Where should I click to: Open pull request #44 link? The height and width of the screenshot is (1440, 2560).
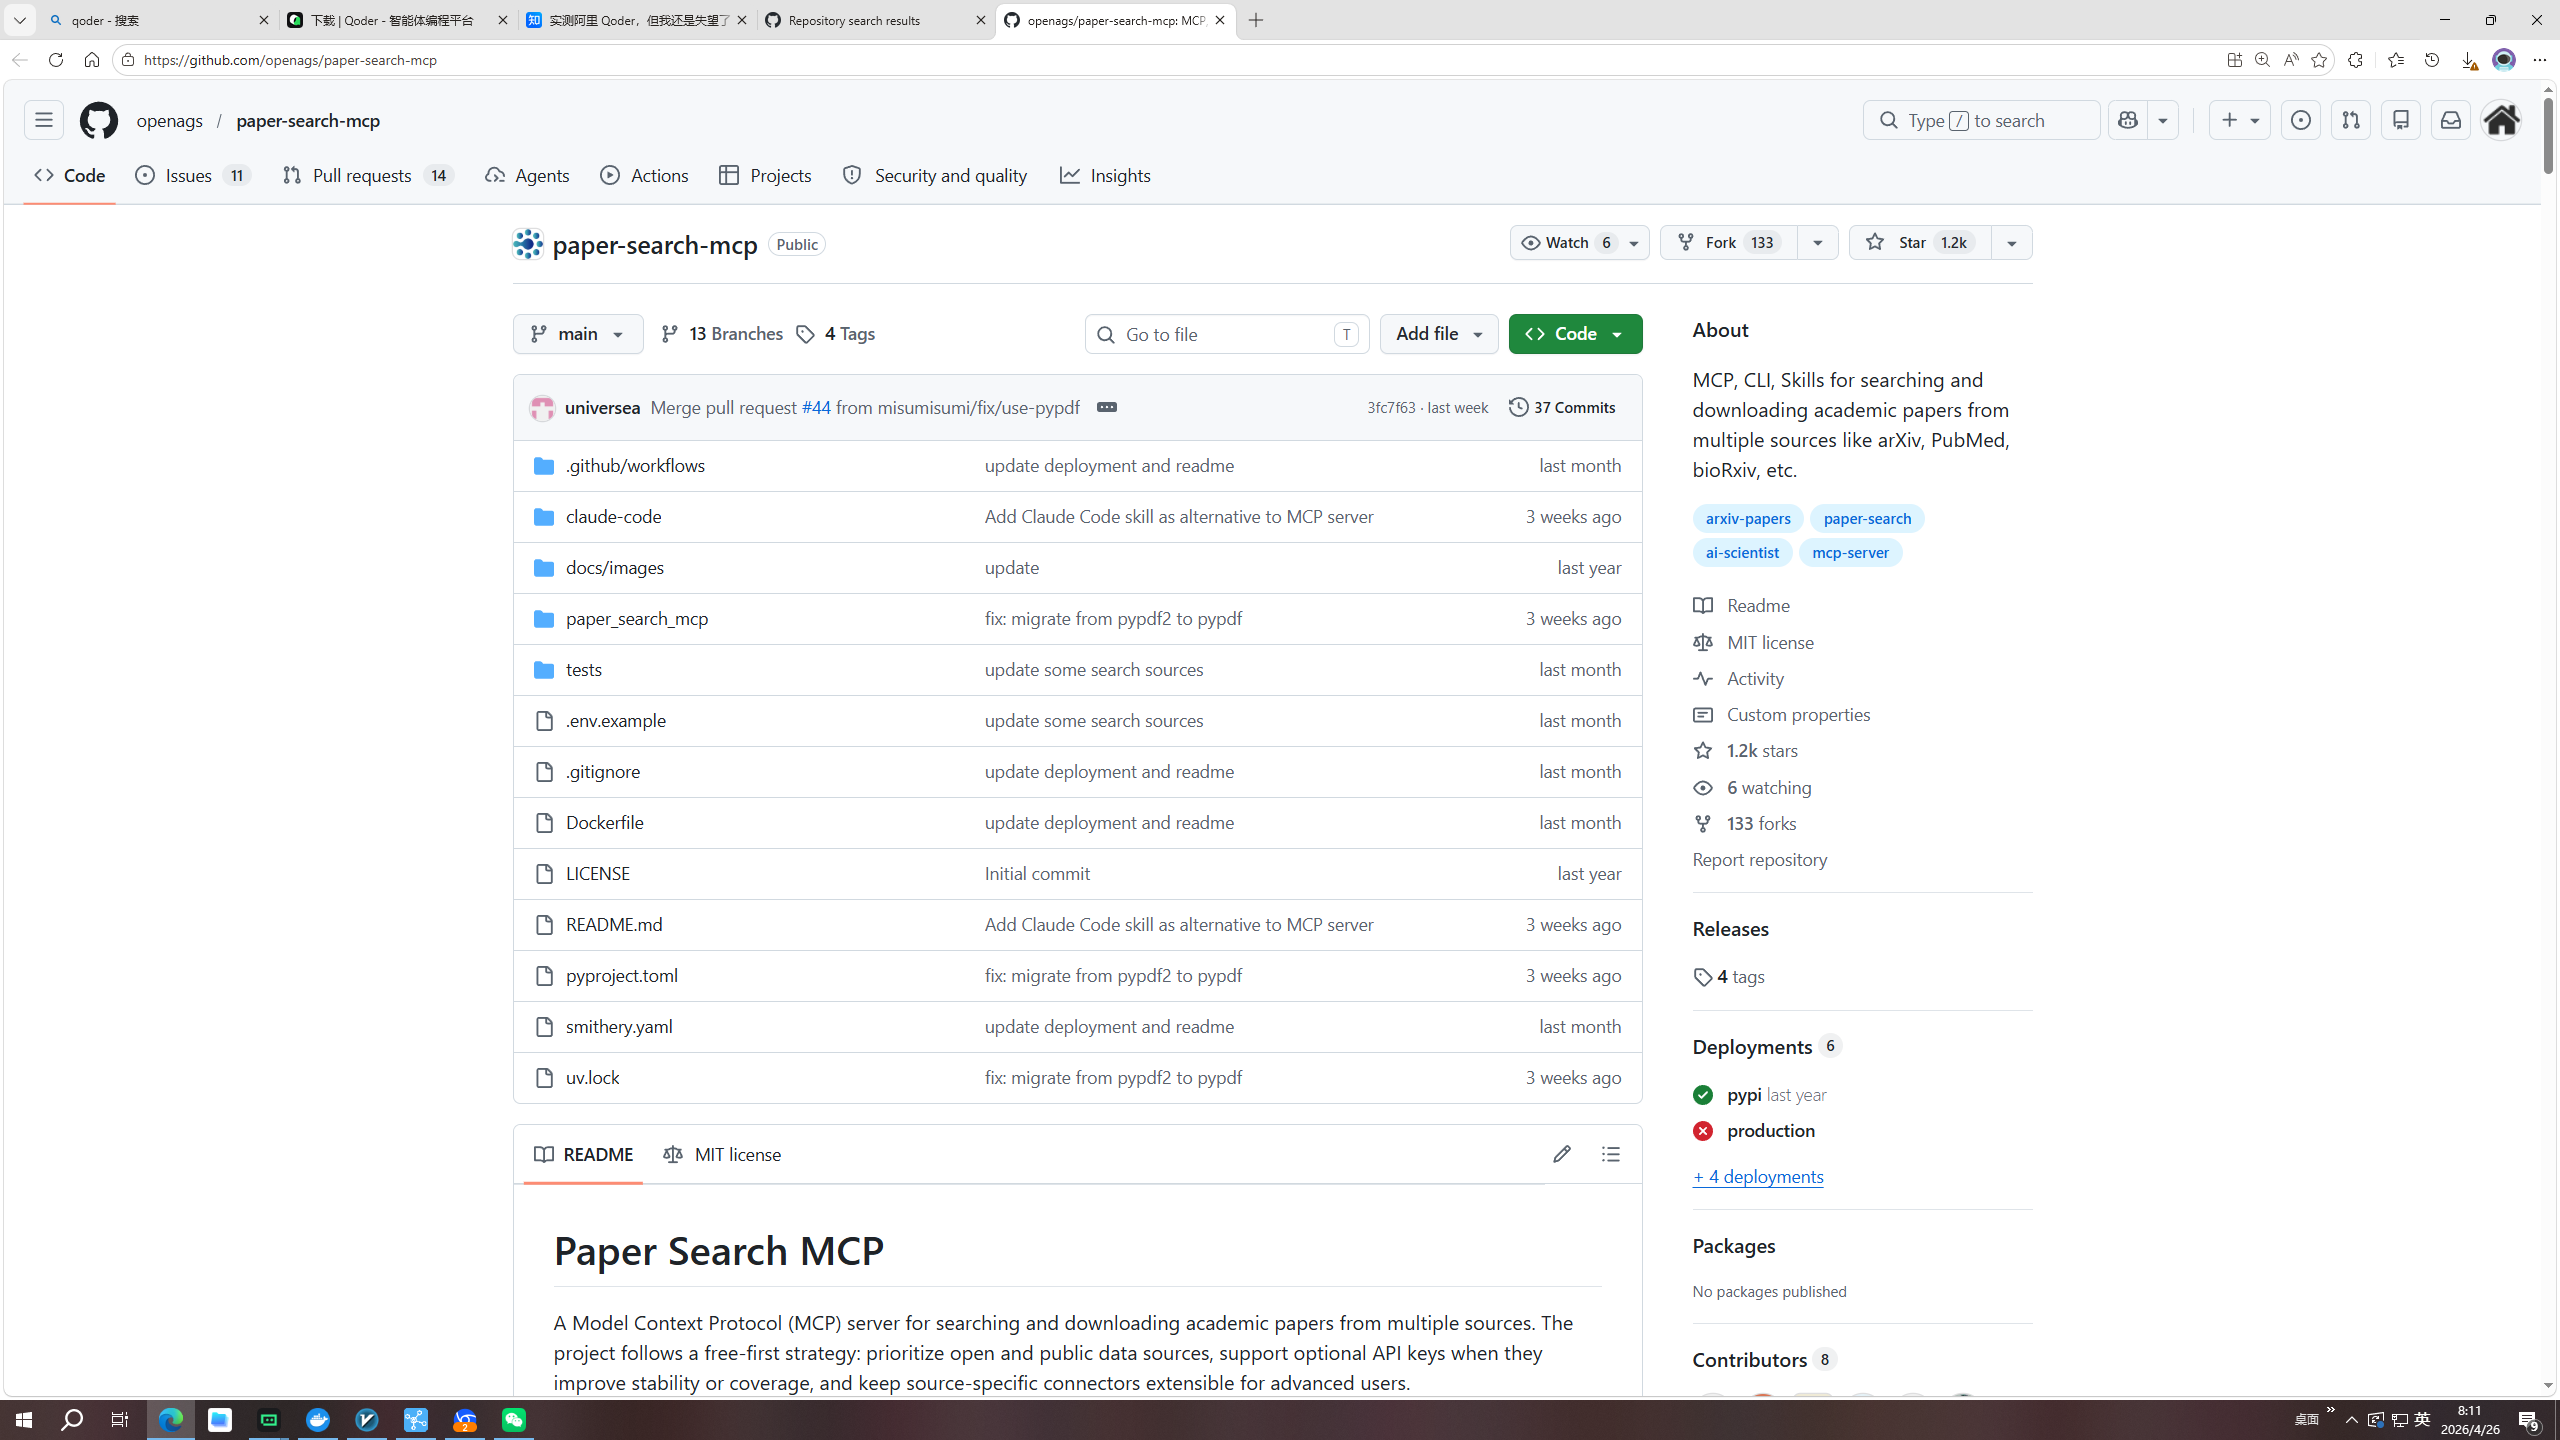pos(816,407)
